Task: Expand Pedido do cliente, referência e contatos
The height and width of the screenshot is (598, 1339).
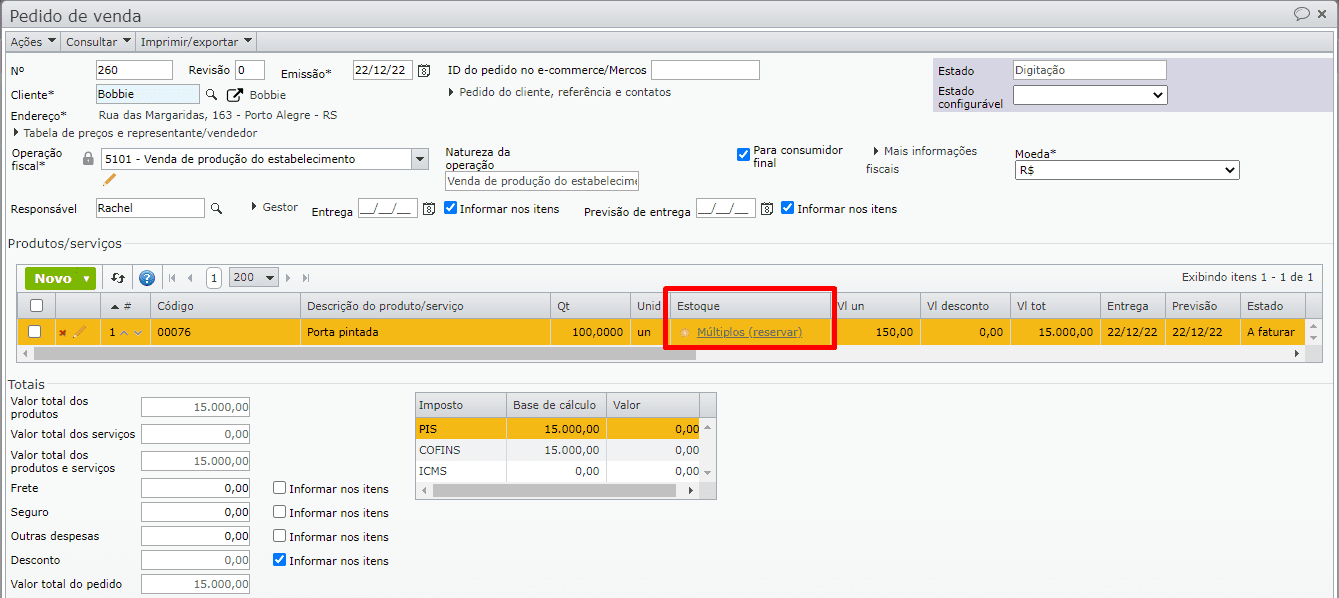Action: pyautogui.click(x=559, y=92)
